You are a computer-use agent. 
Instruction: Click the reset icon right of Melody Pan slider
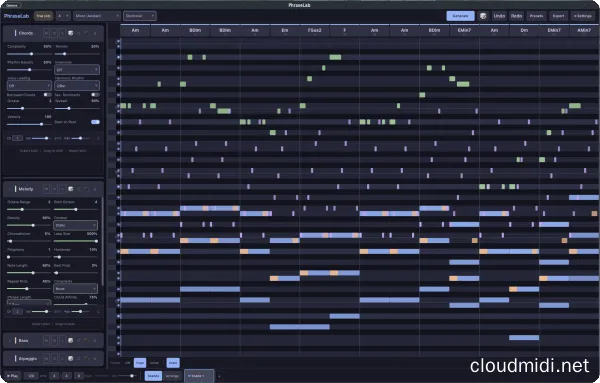click(98, 312)
